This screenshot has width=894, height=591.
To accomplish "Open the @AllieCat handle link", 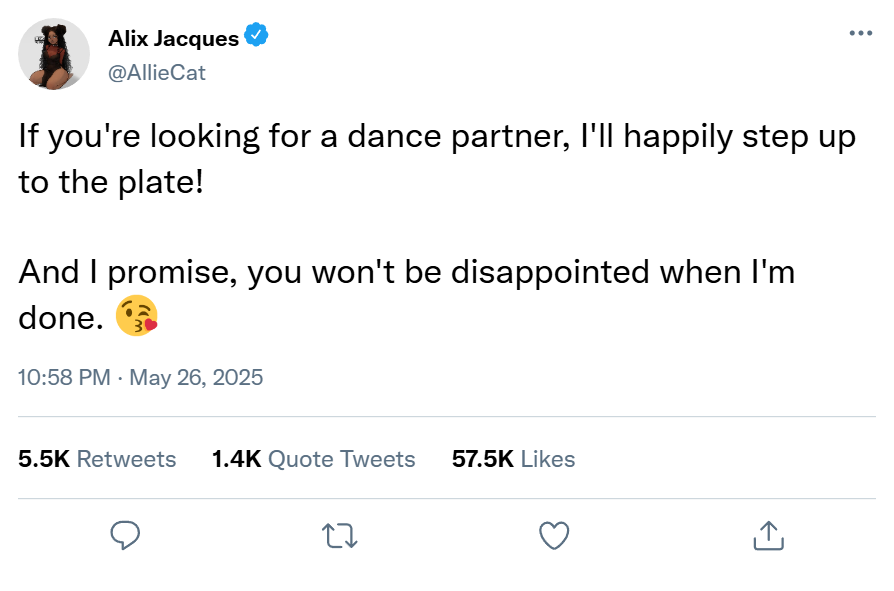I will [x=156, y=72].
